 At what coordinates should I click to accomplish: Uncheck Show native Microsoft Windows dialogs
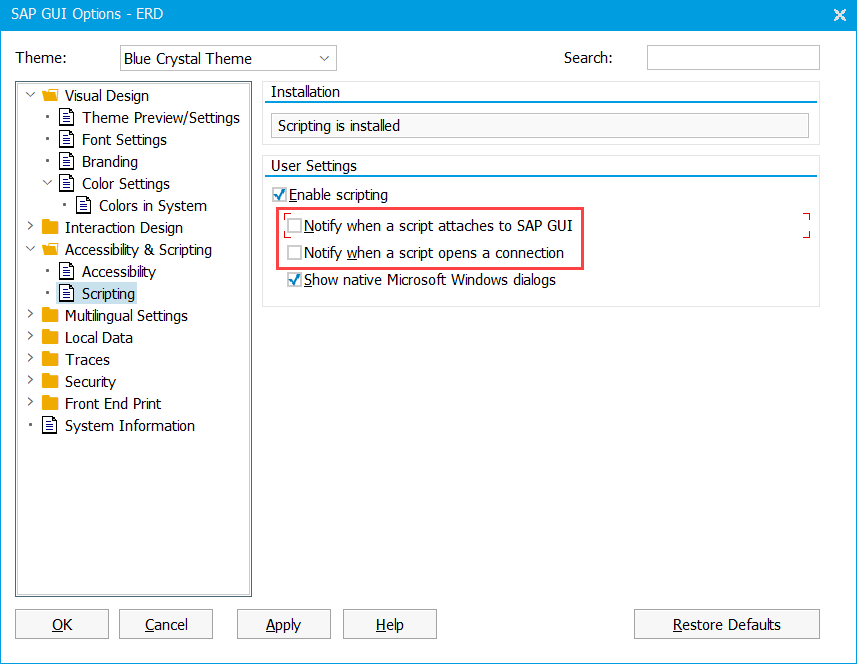(x=295, y=280)
